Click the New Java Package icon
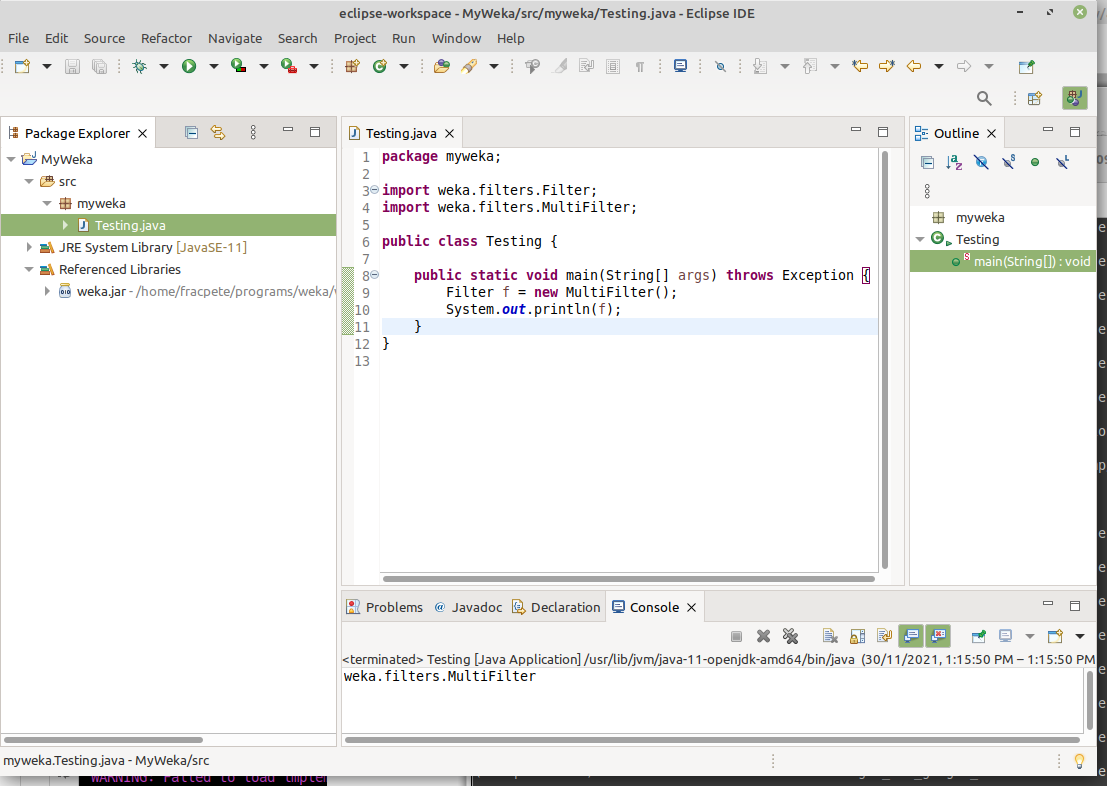Viewport: 1107px width, 786px height. [352, 66]
